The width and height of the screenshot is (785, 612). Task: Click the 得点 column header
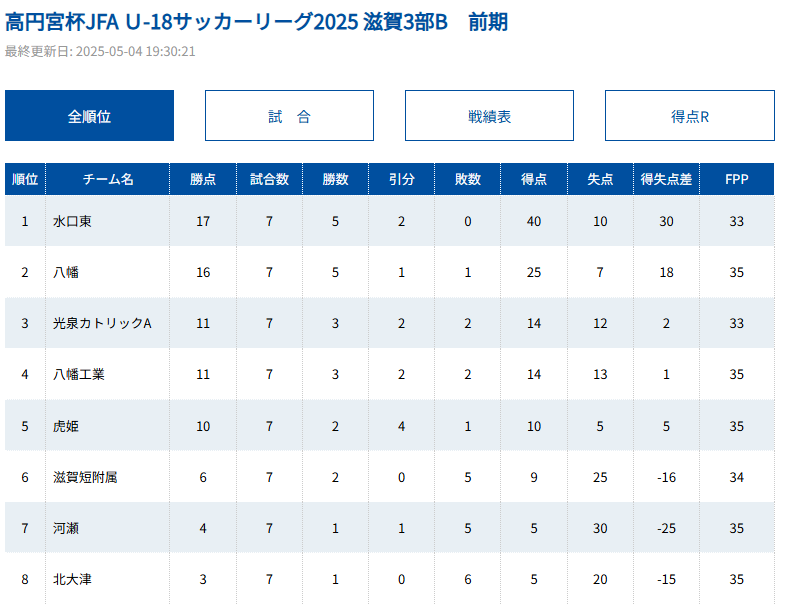tap(533, 180)
